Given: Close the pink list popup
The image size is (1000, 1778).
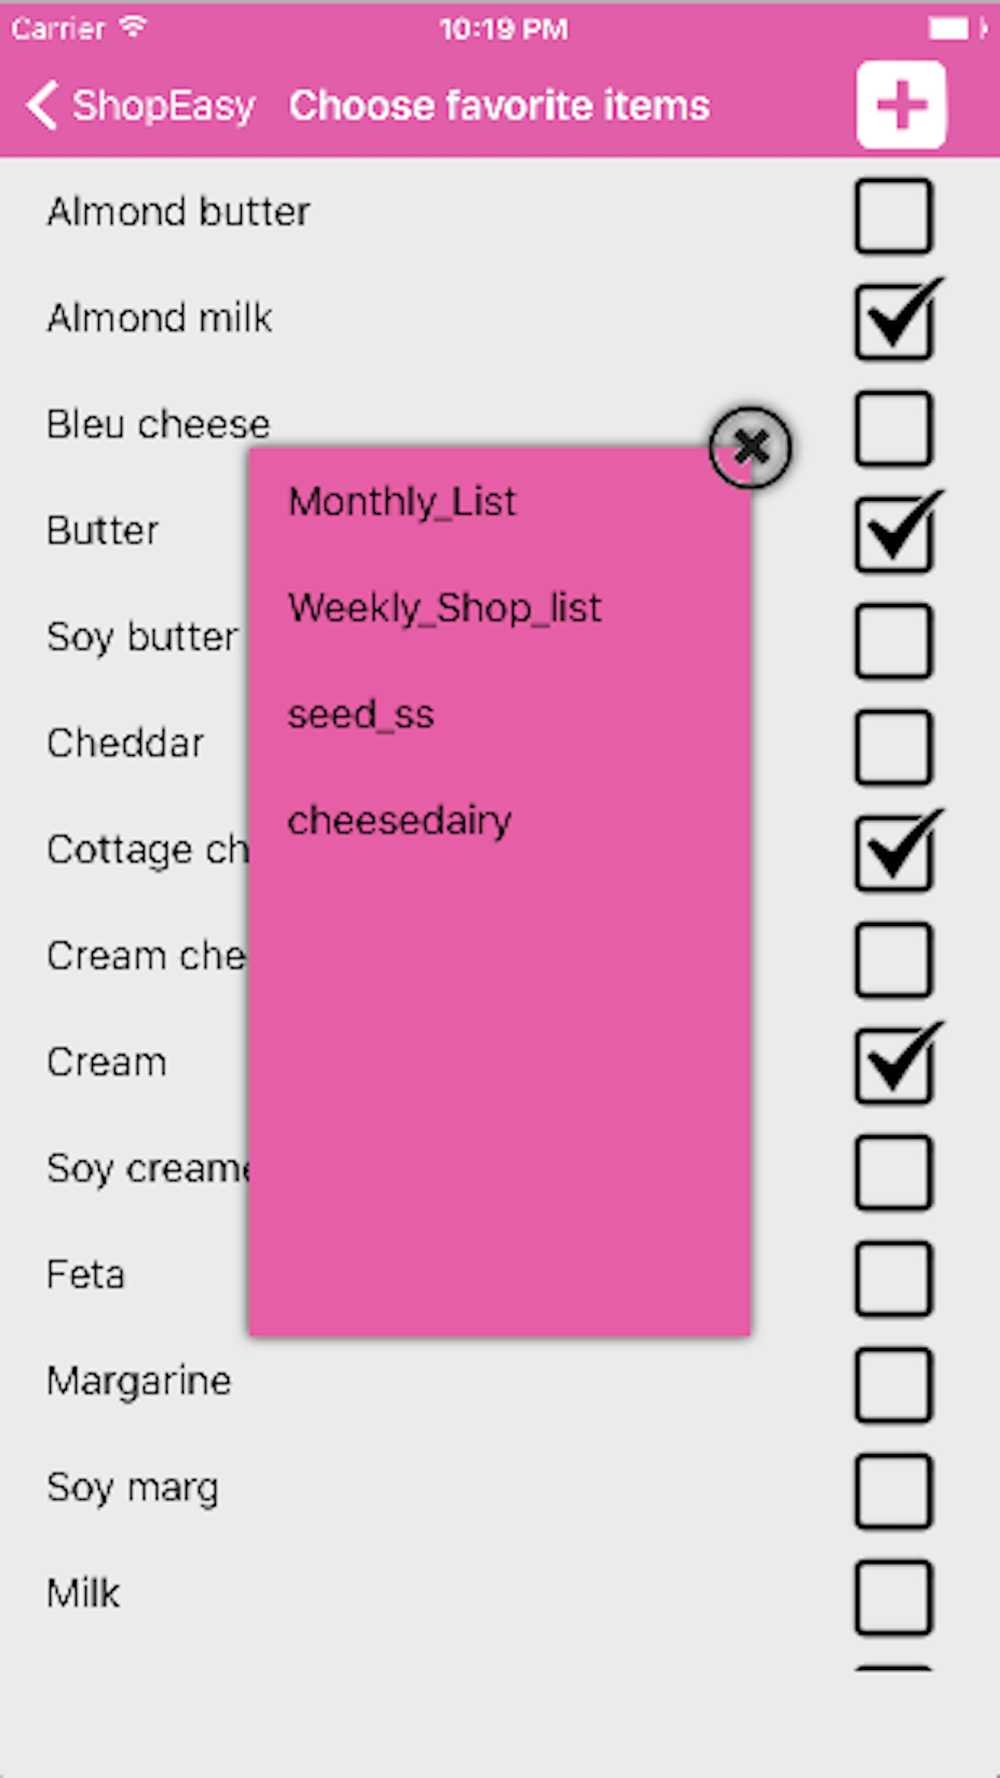Looking at the screenshot, I should [750, 447].
